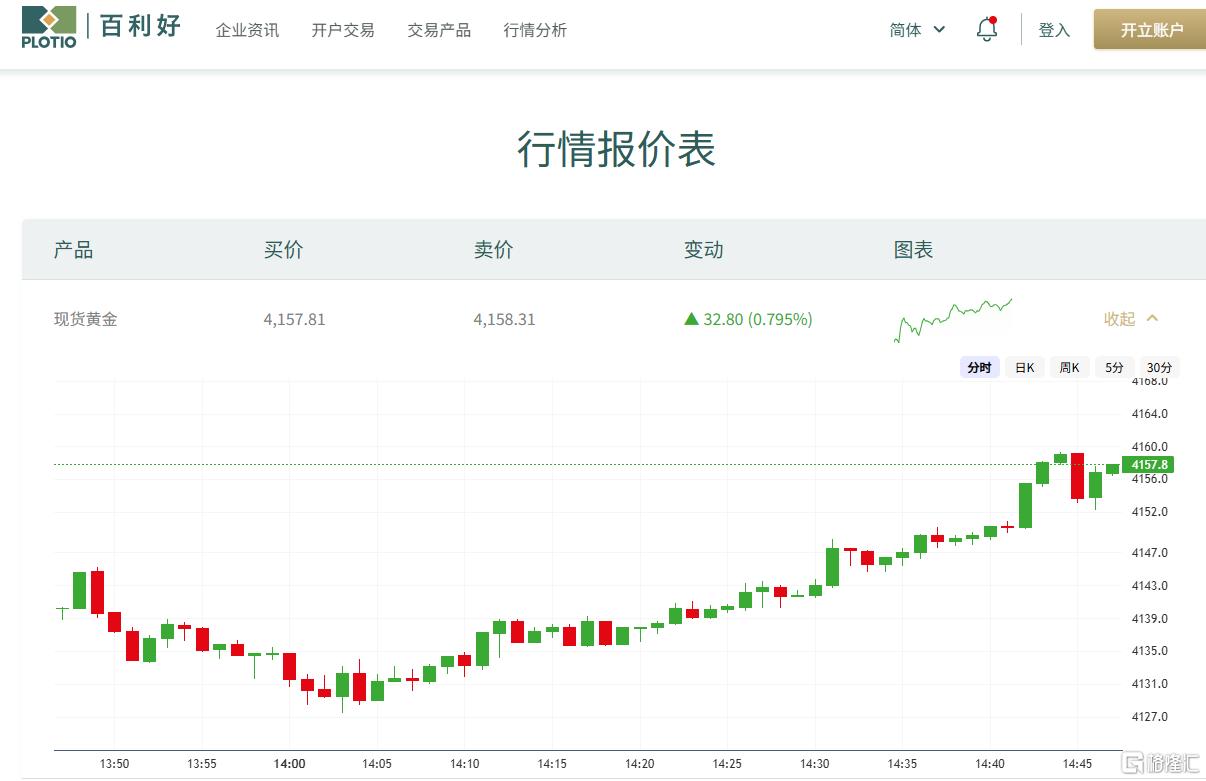Select the 分时 chart interval
1206x781 pixels.
click(979, 367)
